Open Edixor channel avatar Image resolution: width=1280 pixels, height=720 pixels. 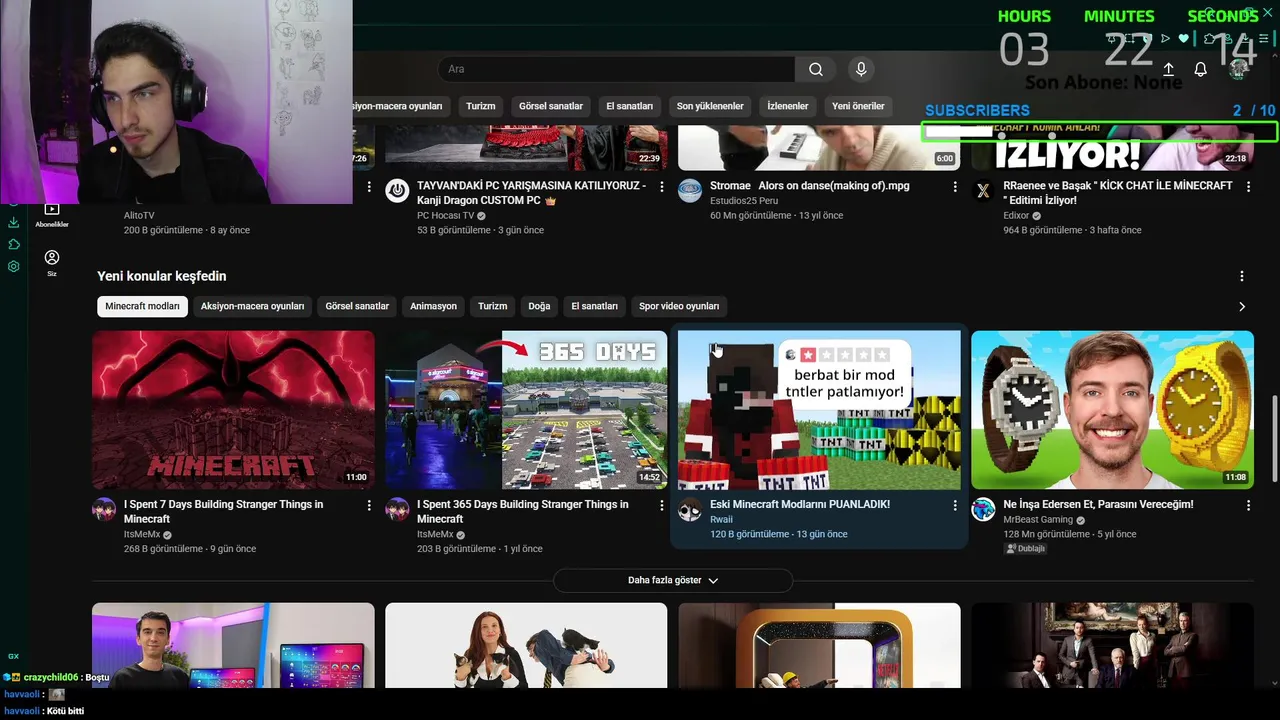(983, 190)
